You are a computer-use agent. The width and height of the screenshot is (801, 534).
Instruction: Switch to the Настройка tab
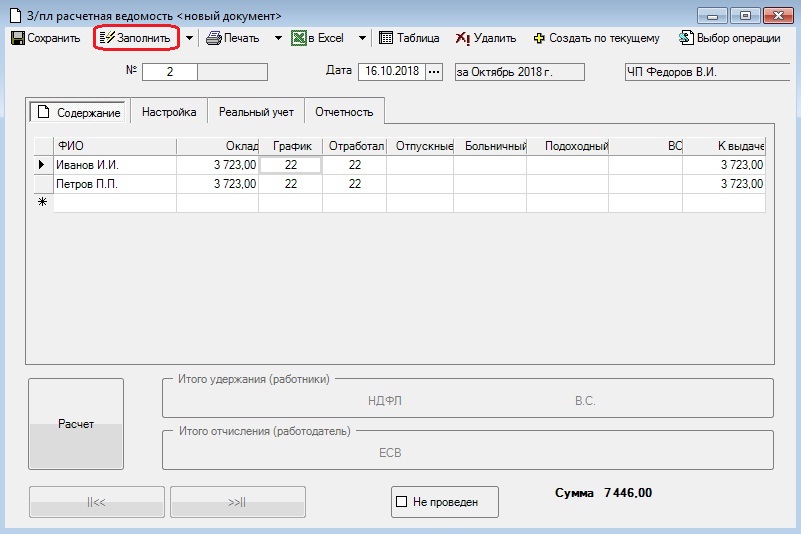click(x=169, y=111)
